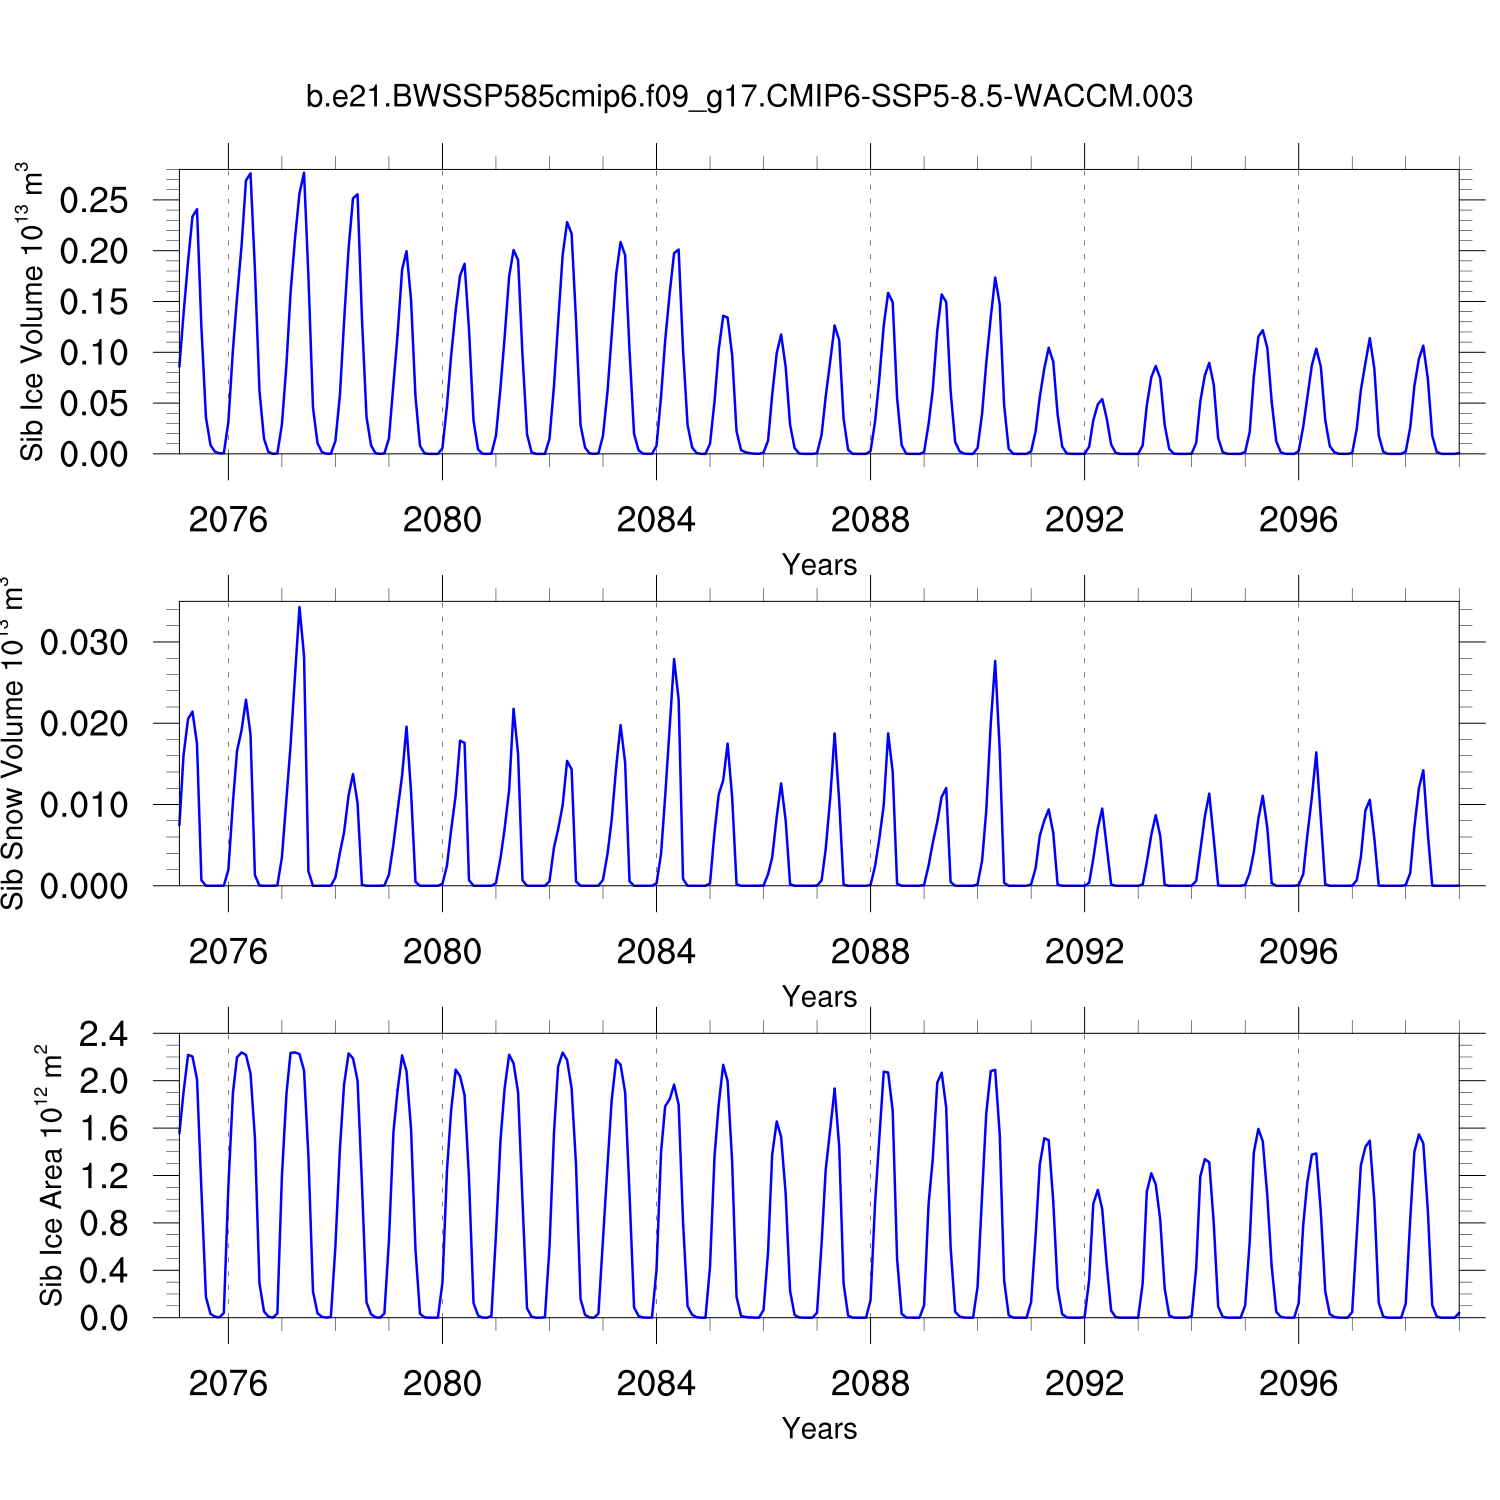Select the Sib Snow Volume y-axis label
Image resolution: width=1500 pixels, height=1500 pixels.
click(12, 743)
